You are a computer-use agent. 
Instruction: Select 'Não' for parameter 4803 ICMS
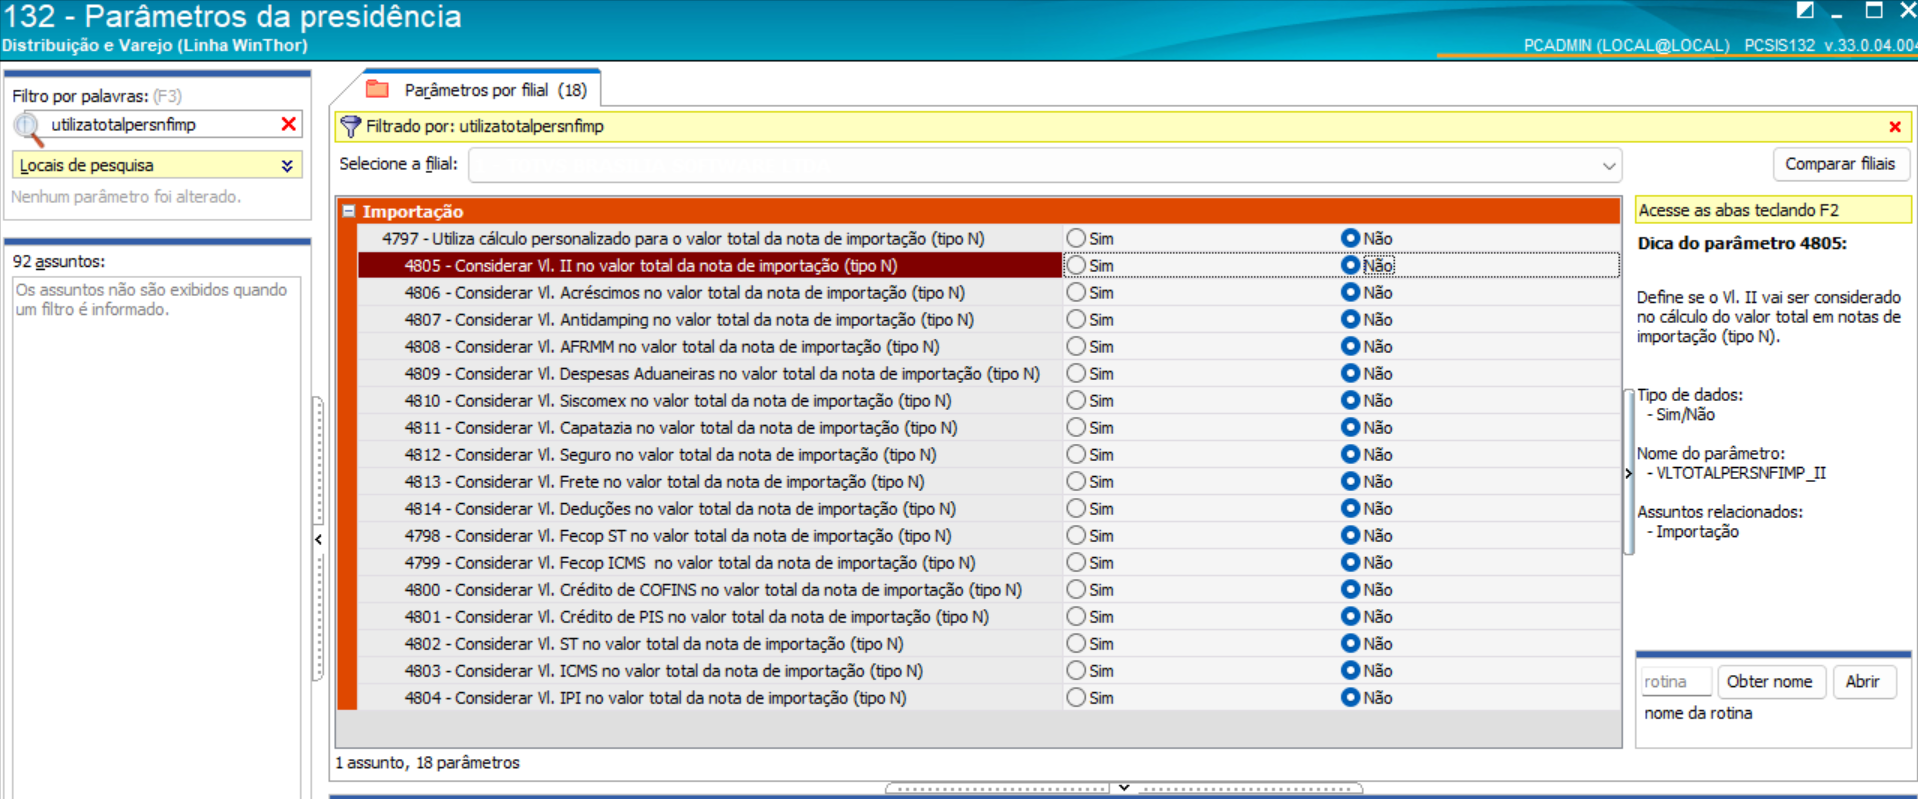coord(1350,670)
